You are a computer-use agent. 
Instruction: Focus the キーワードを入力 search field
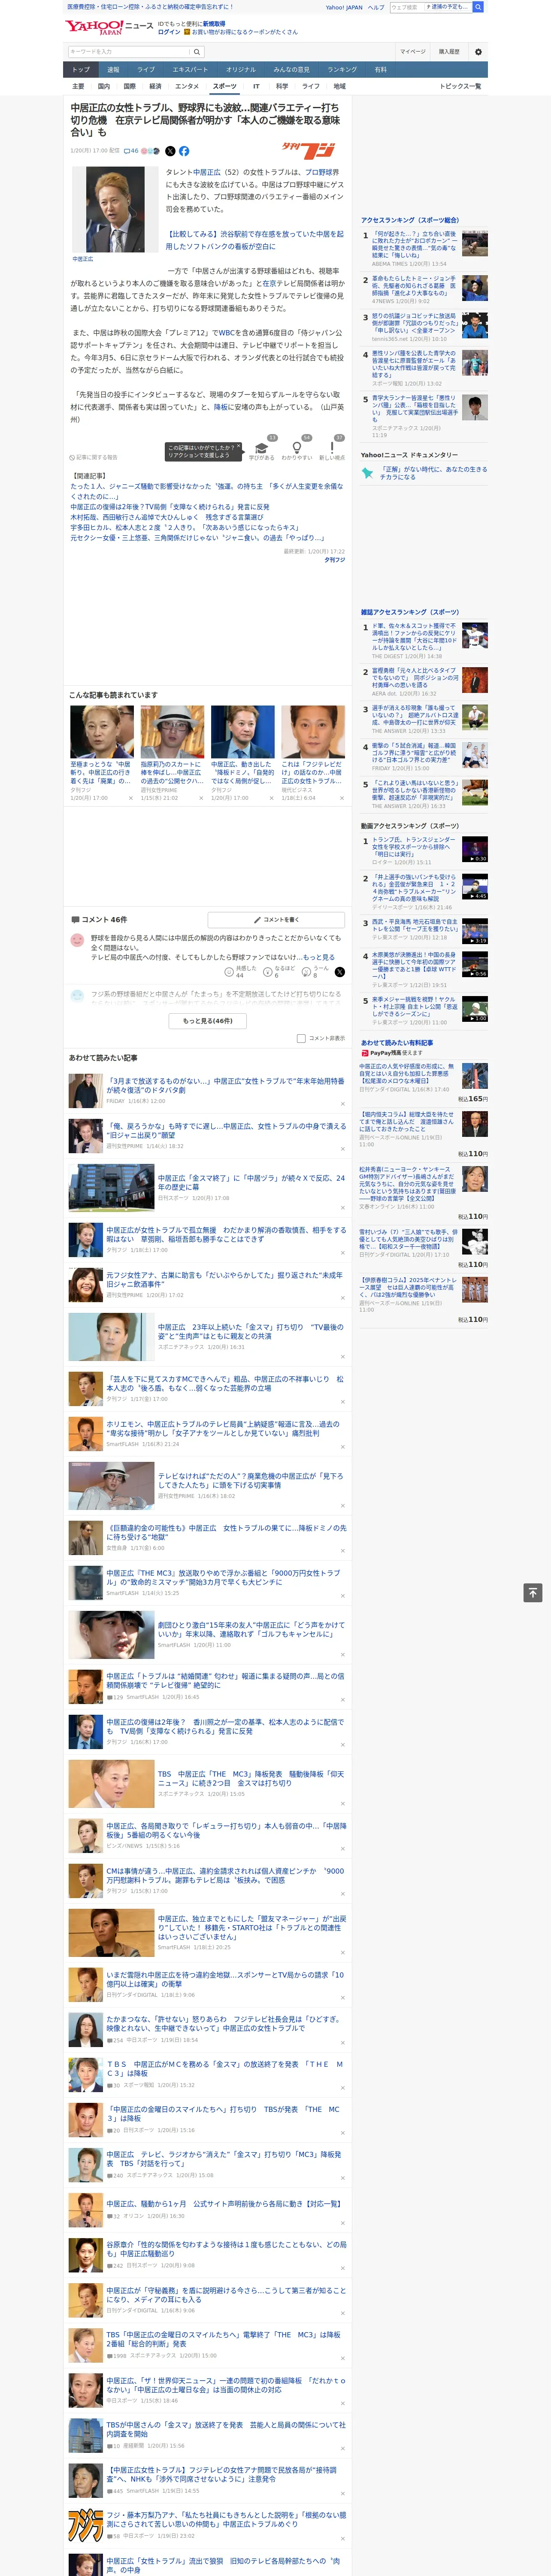click(x=129, y=52)
